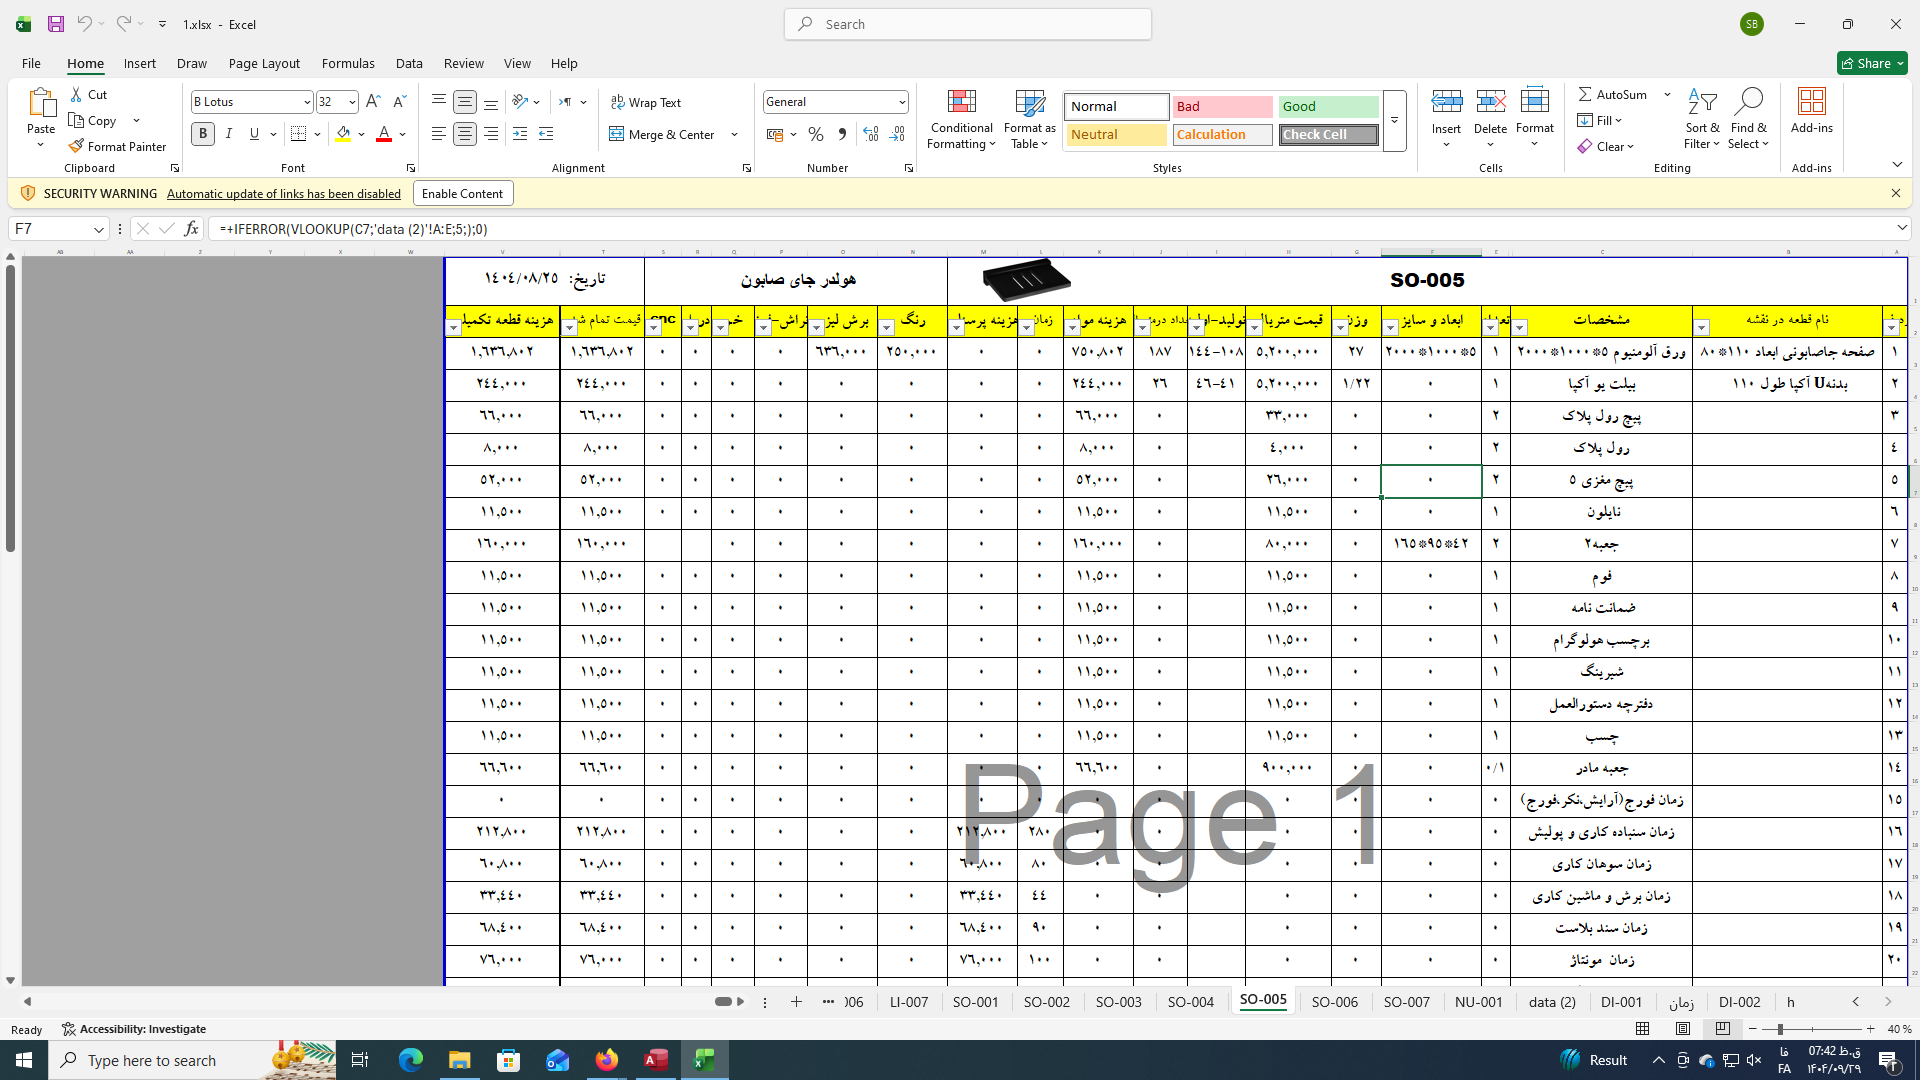
Task: Expand the General number format dropdown
Action: pos(901,102)
